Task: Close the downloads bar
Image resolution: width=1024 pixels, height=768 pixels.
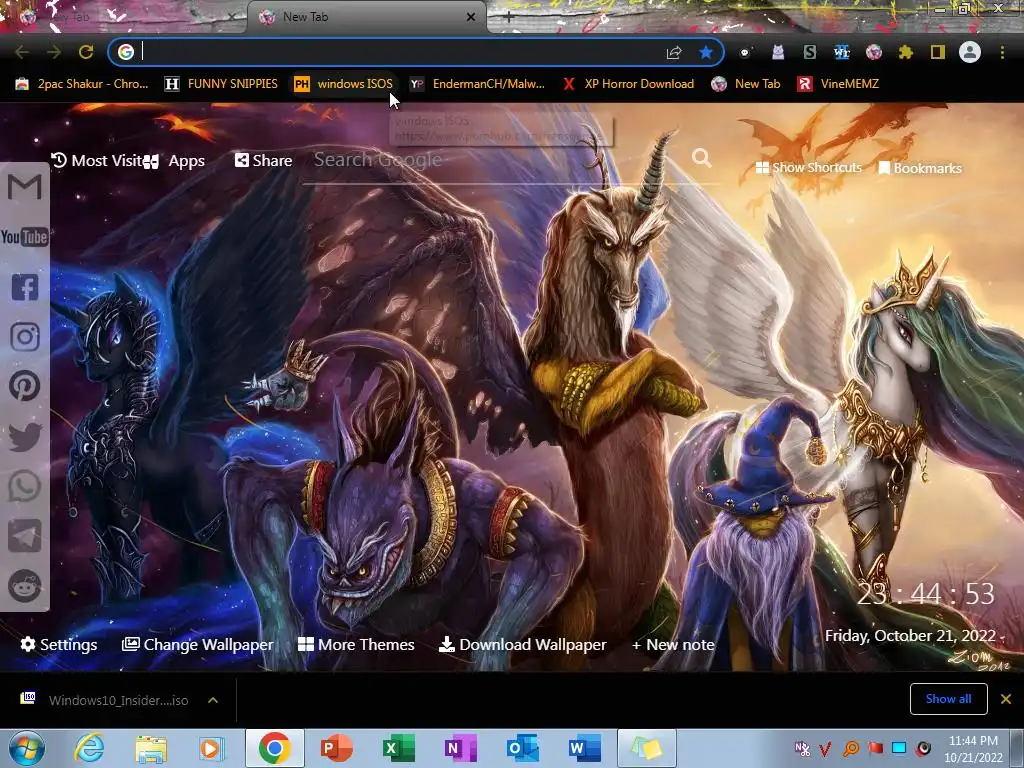Action: coord(1006,699)
